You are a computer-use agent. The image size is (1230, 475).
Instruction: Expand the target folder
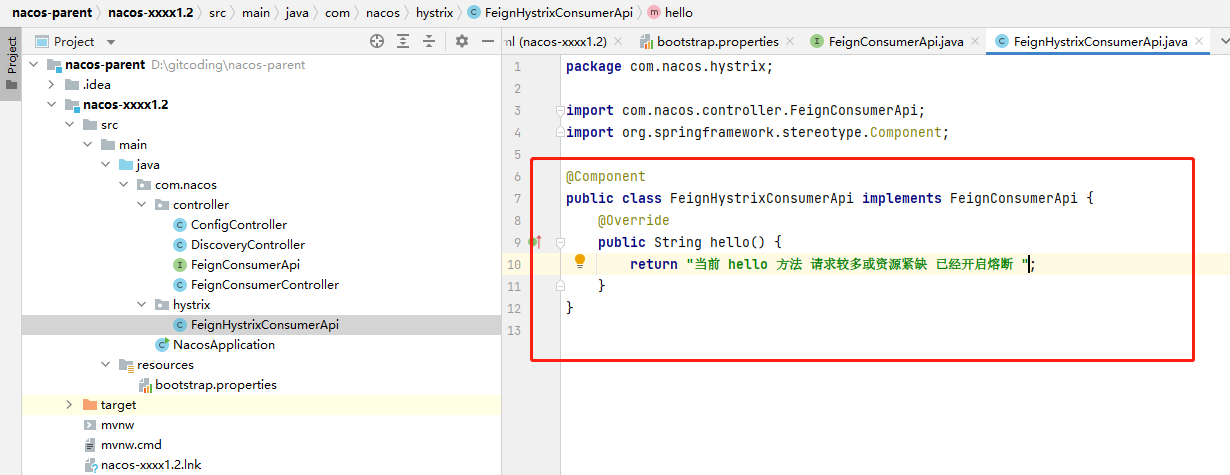point(69,405)
